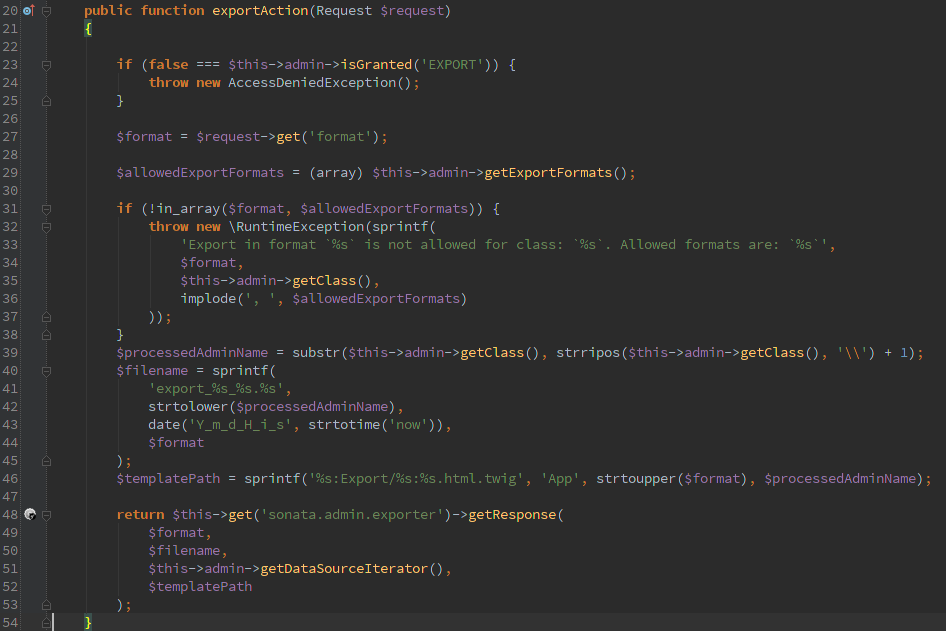The width and height of the screenshot is (946, 631).
Task: Click the '%s:Export/%s:%s.html.twig' string
Action: 416,478
